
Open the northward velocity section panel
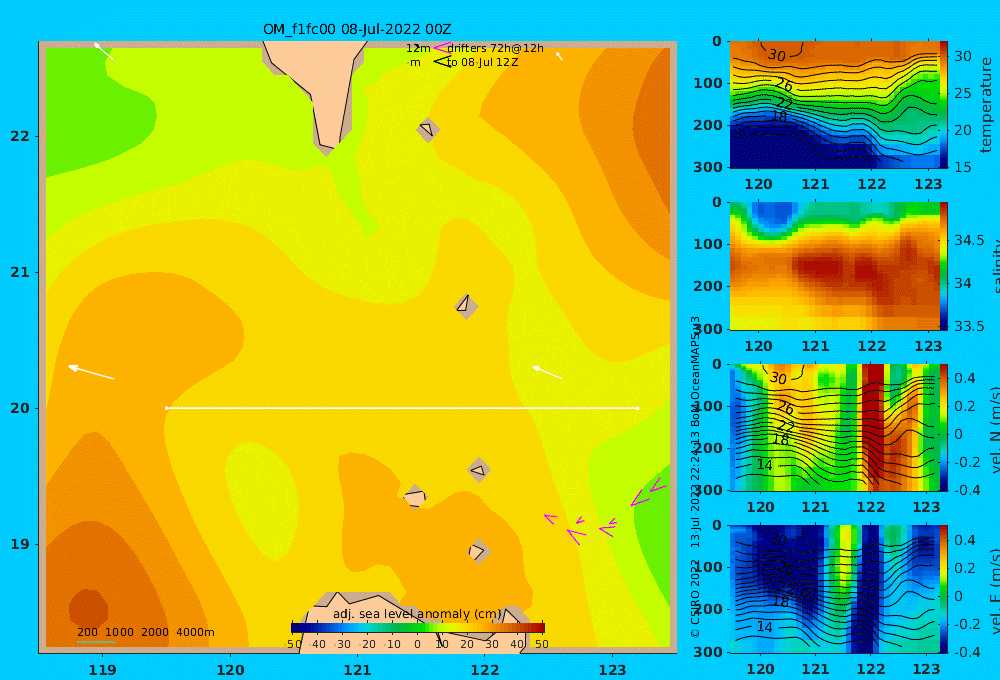834,427
